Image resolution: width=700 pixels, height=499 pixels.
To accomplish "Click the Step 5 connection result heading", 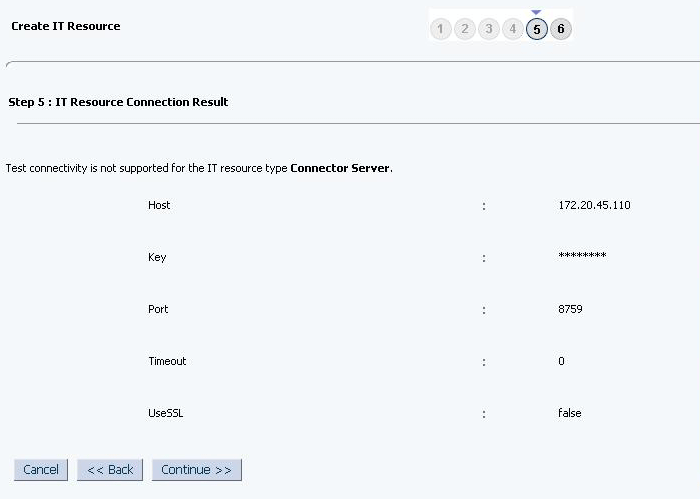I will (118, 102).
